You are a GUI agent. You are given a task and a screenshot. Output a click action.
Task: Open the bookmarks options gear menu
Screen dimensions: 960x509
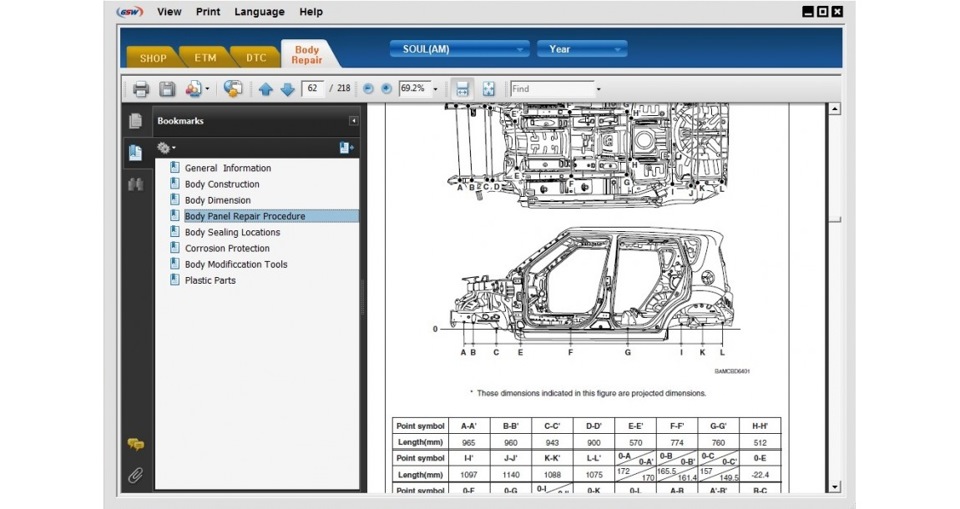[166, 148]
